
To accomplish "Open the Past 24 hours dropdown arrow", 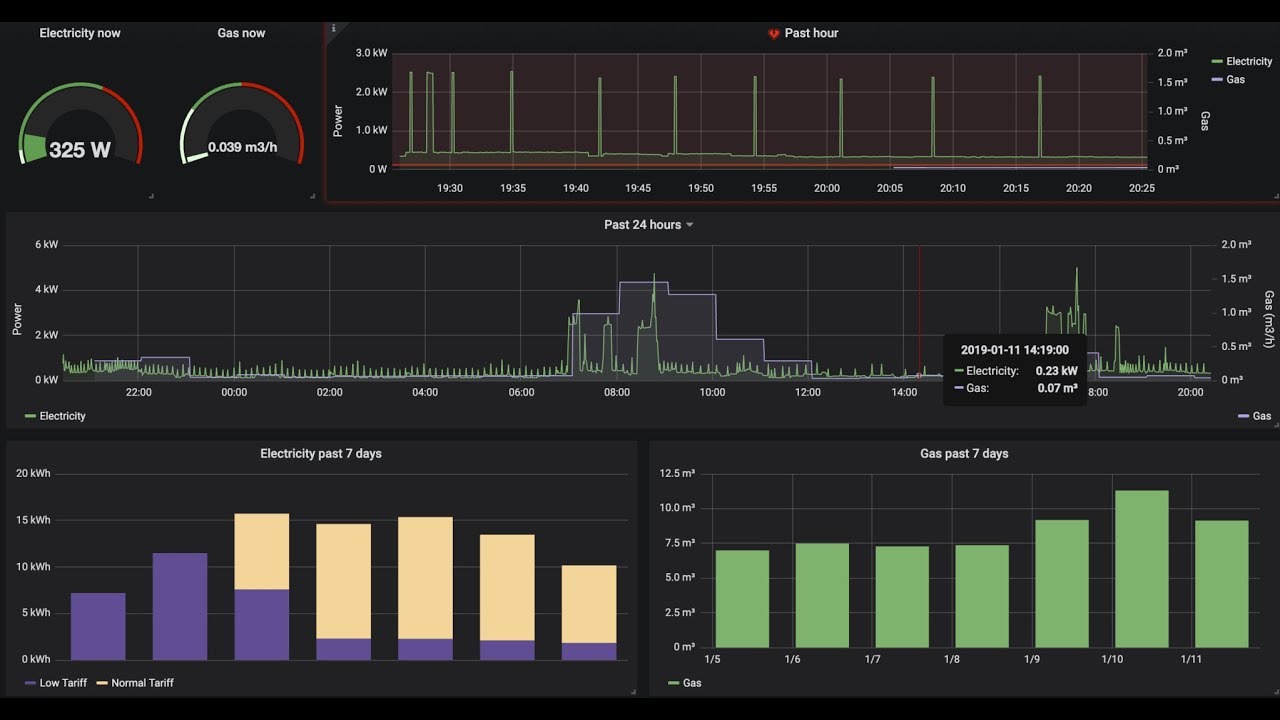I will pyautogui.click(x=689, y=225).
